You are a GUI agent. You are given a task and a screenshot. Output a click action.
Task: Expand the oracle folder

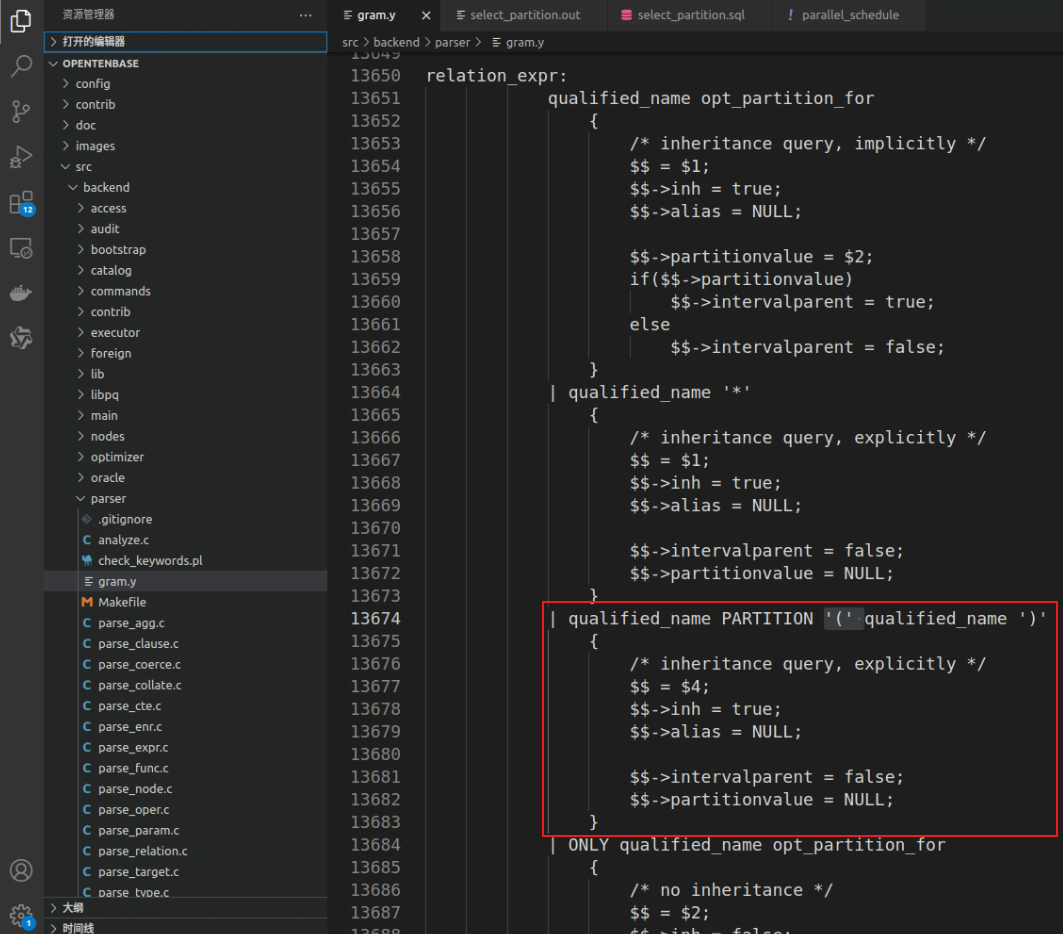tap(186, 478)
